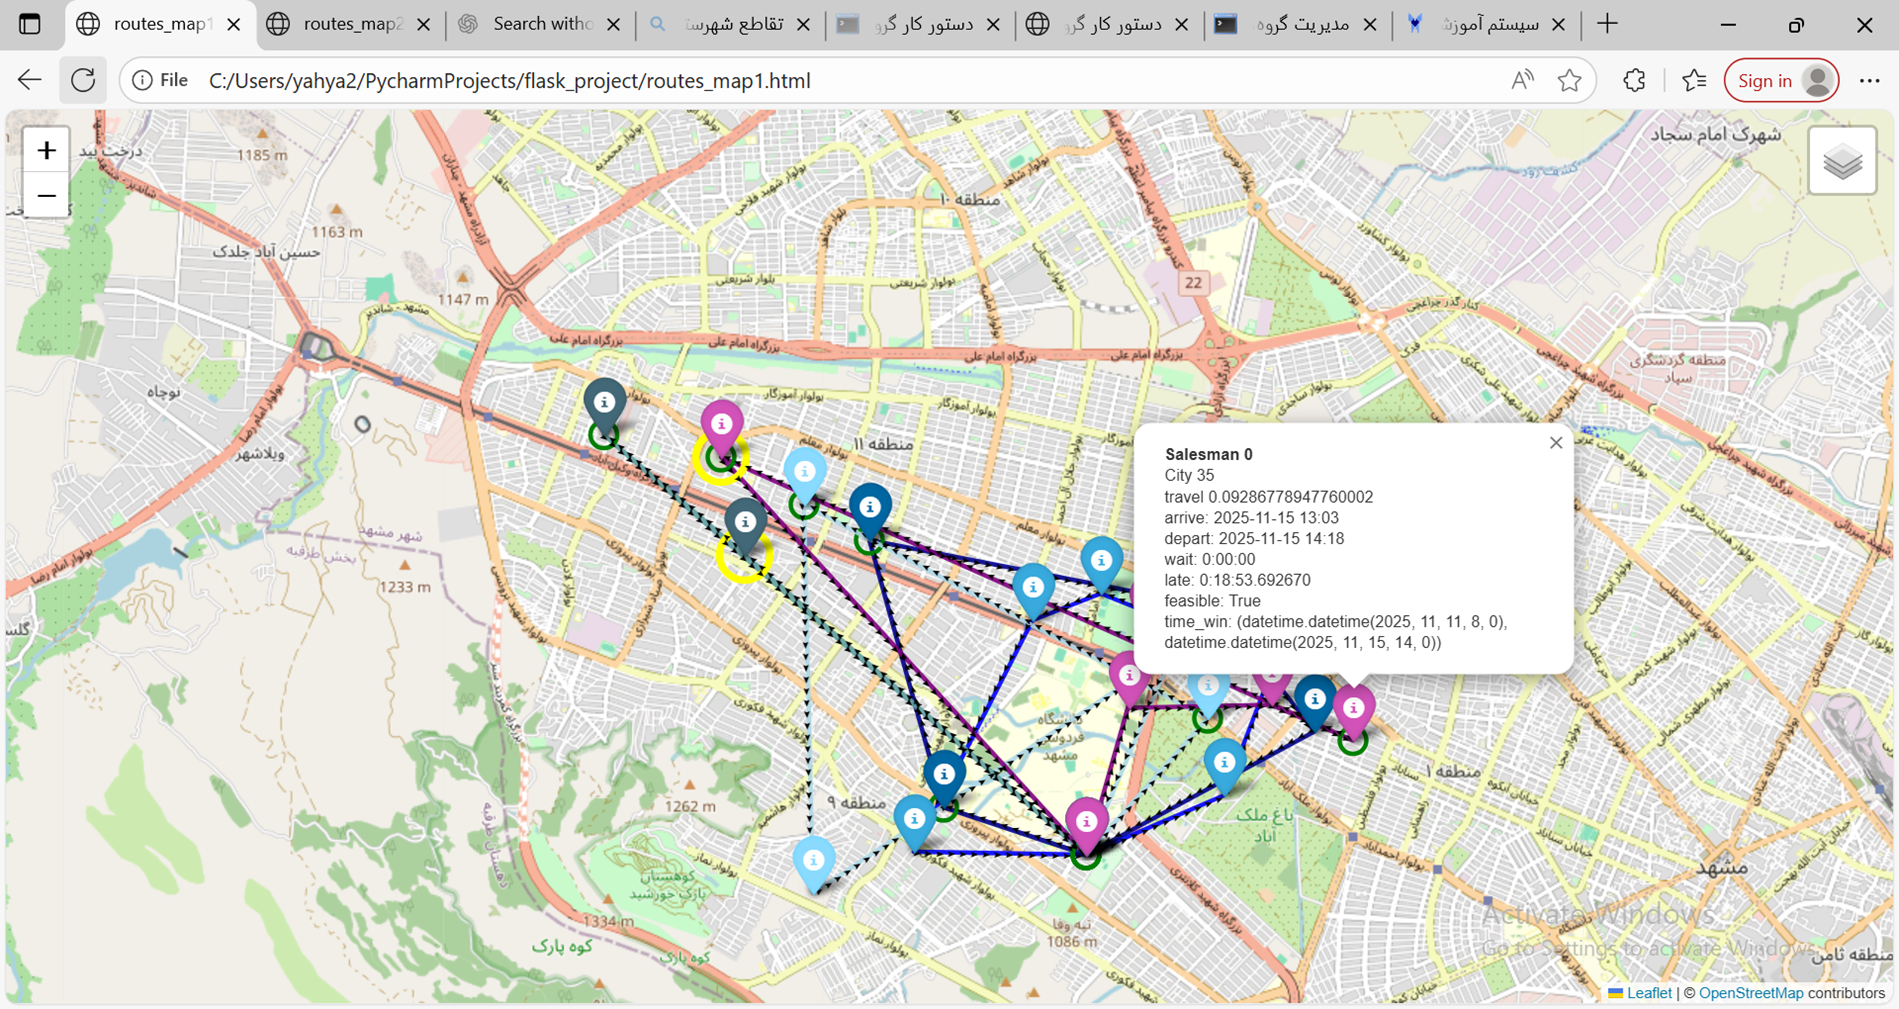Image resolution: width=1899 pixels, height=1009 pixels.
Task: Add this page to favorites with the star
Action: 1569,81
